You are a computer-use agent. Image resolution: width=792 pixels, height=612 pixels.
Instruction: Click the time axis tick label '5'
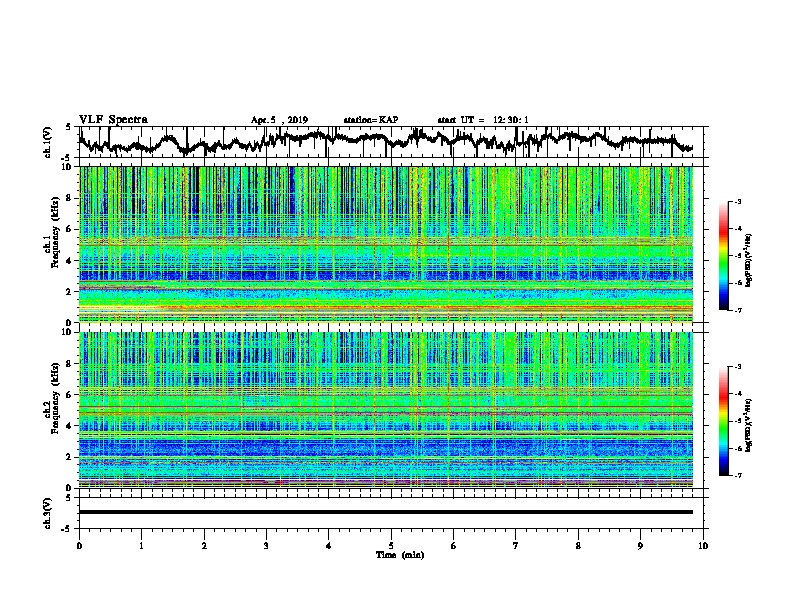click(391, 546)
